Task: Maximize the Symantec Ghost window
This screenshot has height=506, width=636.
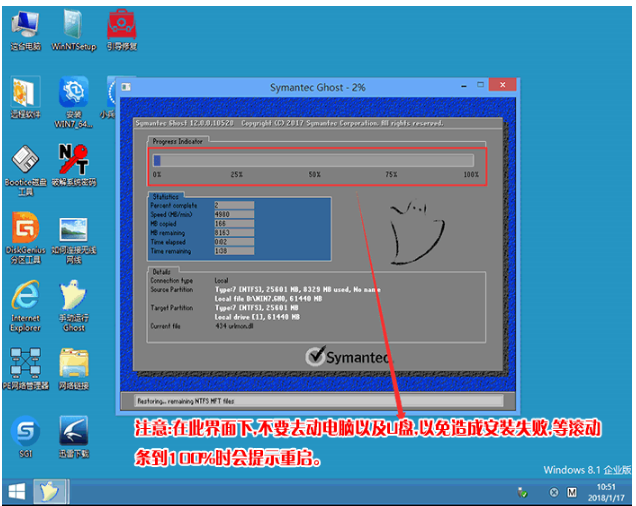Action: (x=481, y=85)
